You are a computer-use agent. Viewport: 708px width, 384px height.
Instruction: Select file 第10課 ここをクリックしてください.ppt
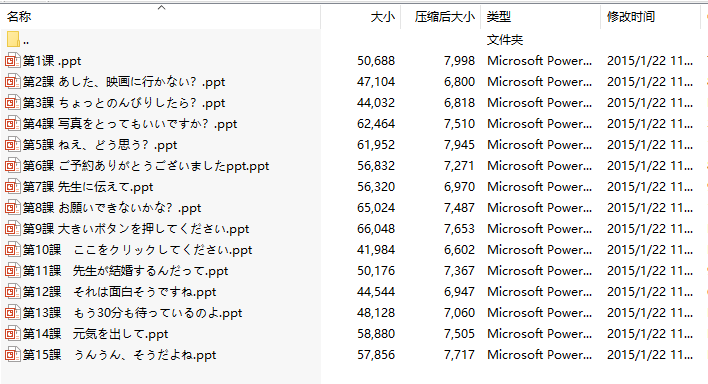[x=138, y=250]
